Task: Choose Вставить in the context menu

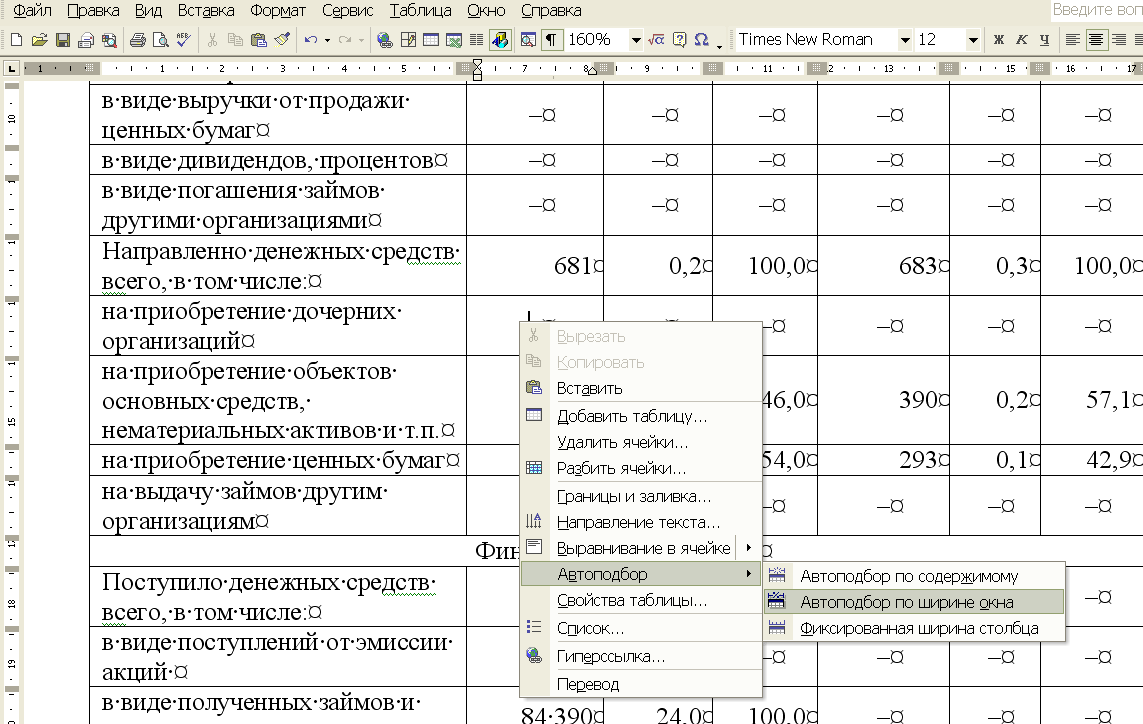Action: (x=641, y=389)
